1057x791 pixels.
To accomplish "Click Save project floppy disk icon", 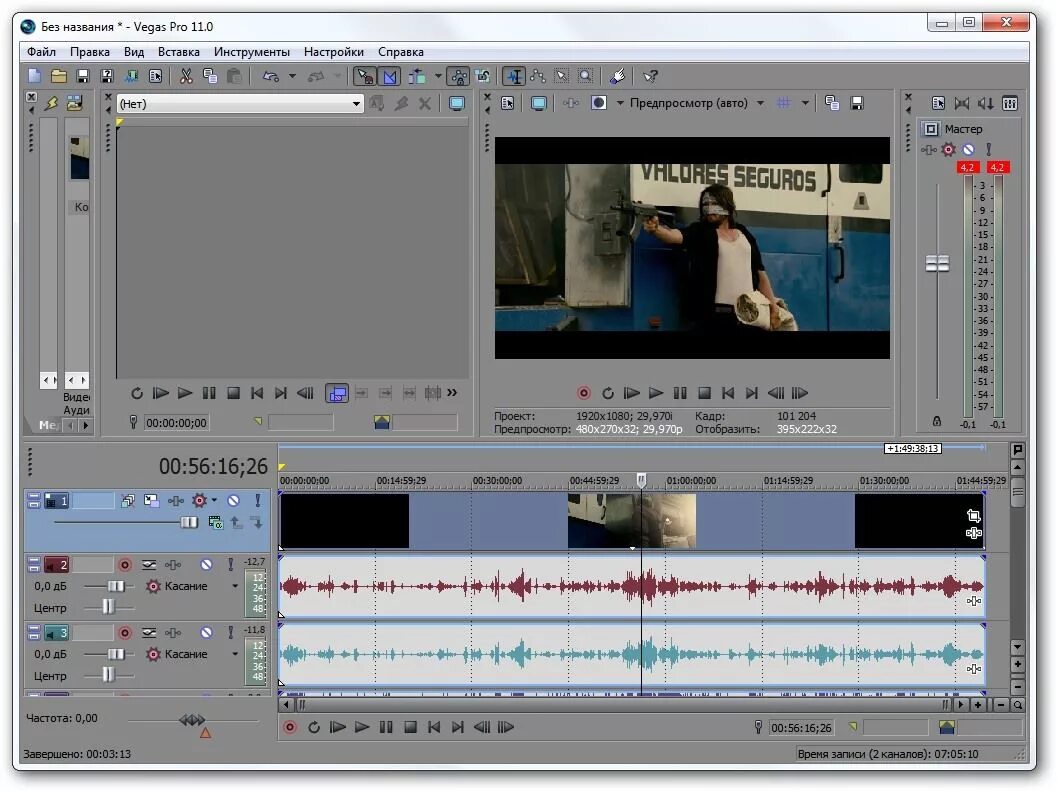I will [x=83, y=76].
